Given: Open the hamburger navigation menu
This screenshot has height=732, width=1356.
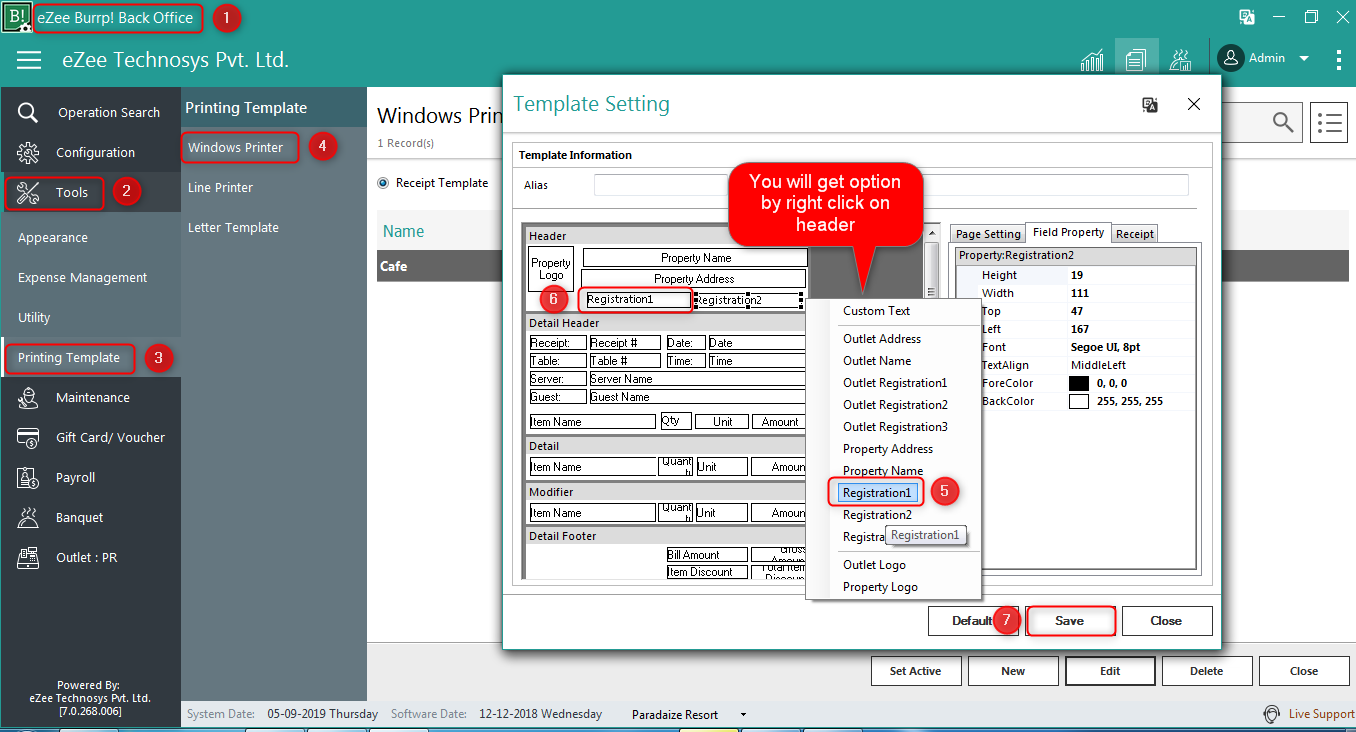Looking at the screenshot, I should [29, 60].
